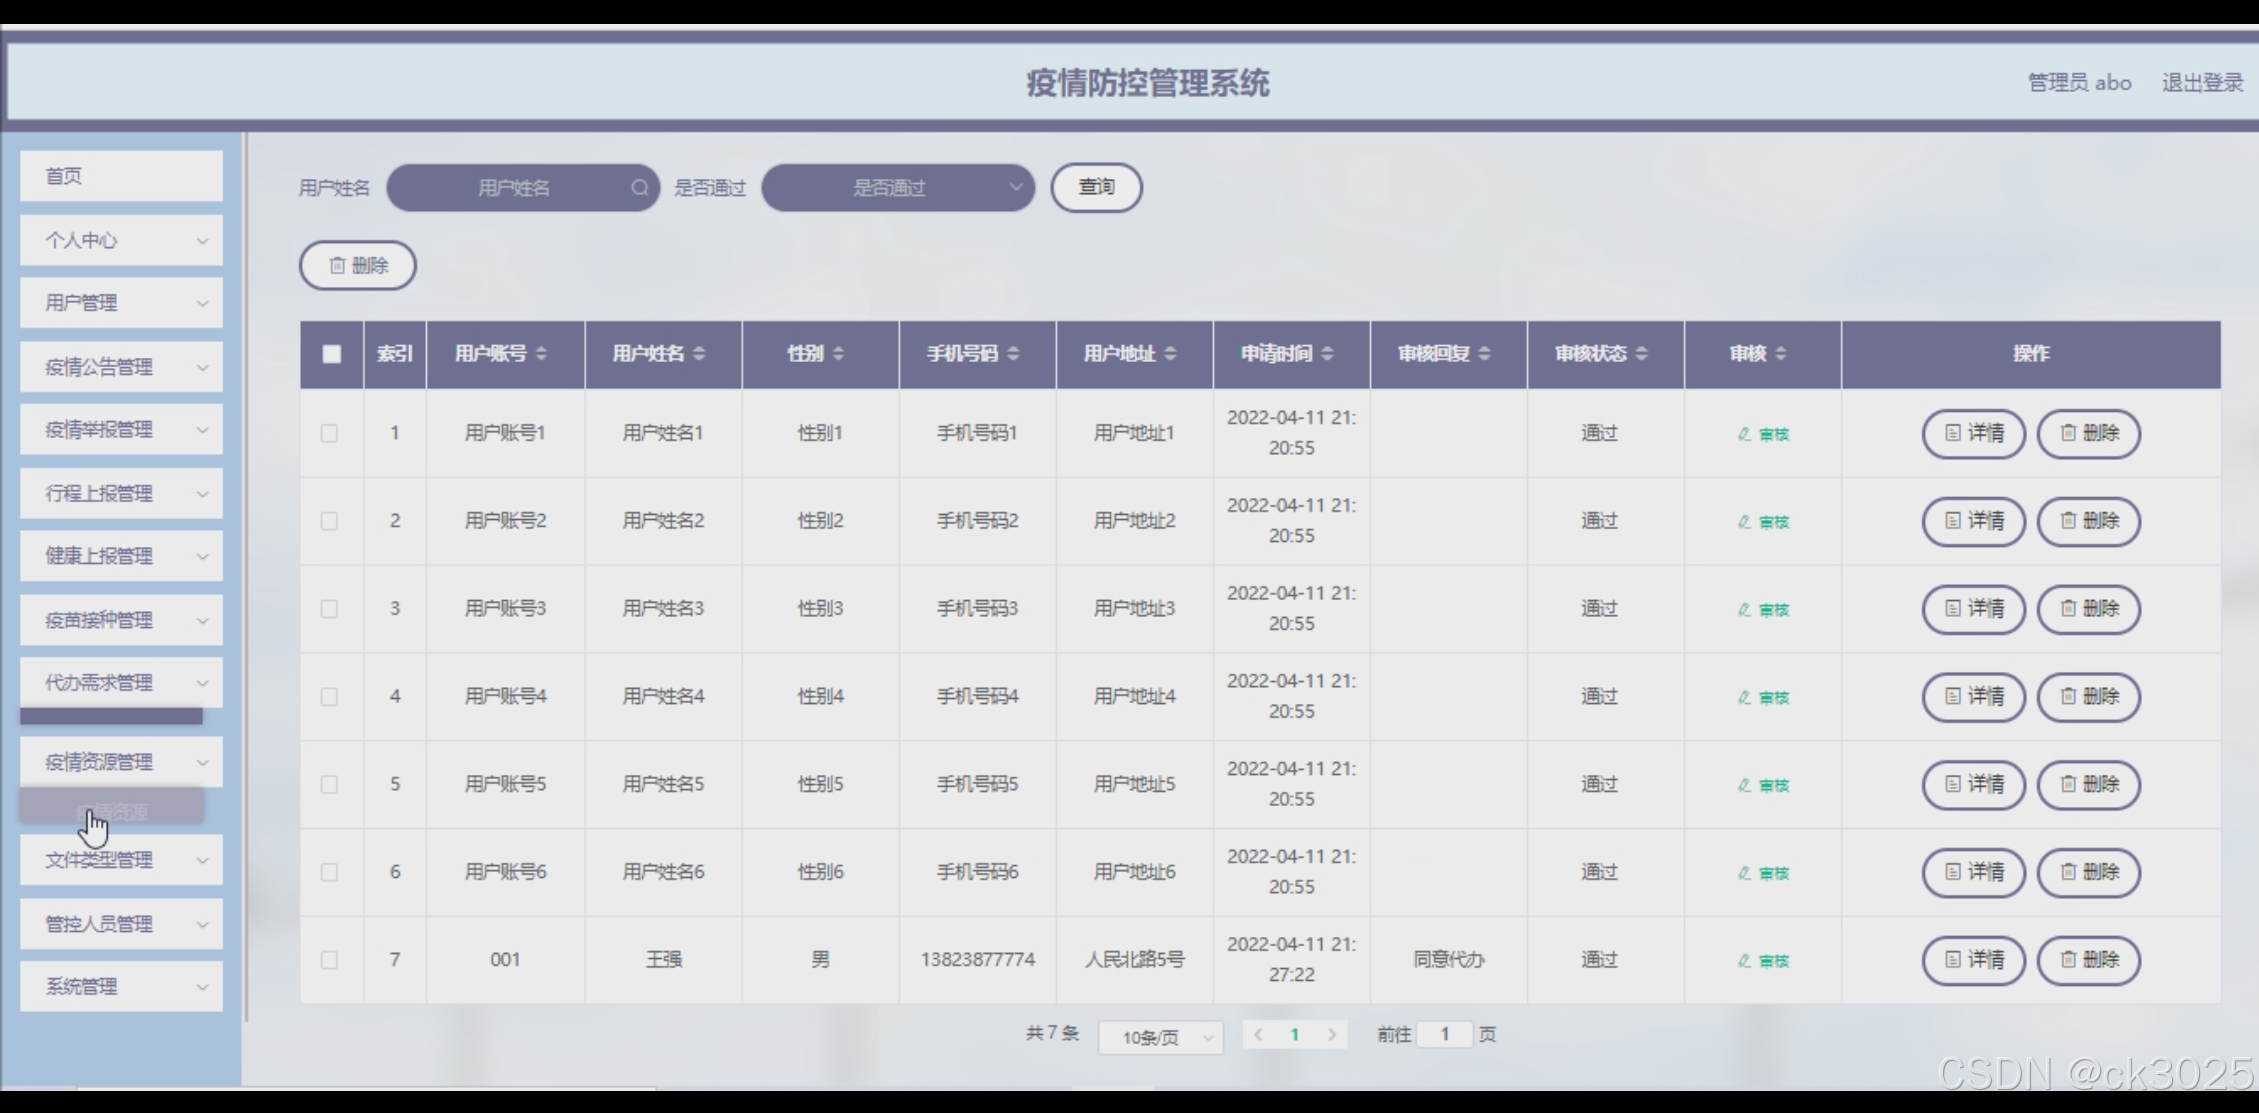The width and height of the screenshot is (2259, 1113).
Task: Click the search magnifier icon in the 用户姓名 field
Action: click(x=639, y=188)
